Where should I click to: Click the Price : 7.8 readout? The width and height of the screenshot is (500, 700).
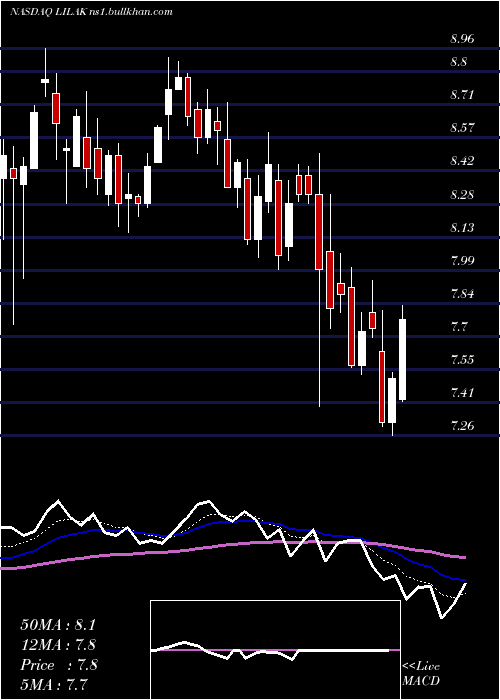(59, 665)
